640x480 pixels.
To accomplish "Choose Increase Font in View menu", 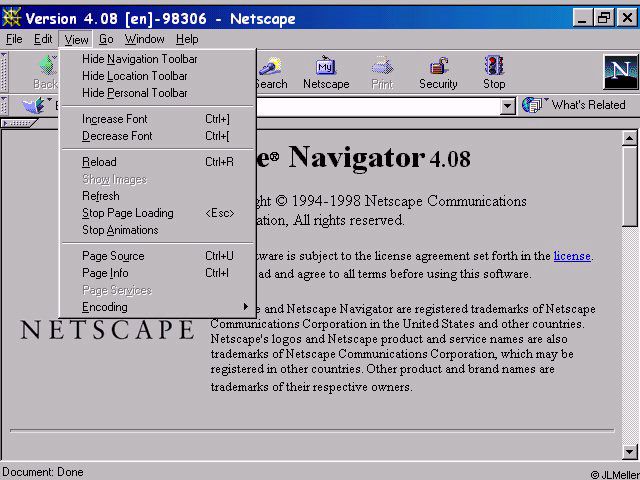I will tap(158, 119).
